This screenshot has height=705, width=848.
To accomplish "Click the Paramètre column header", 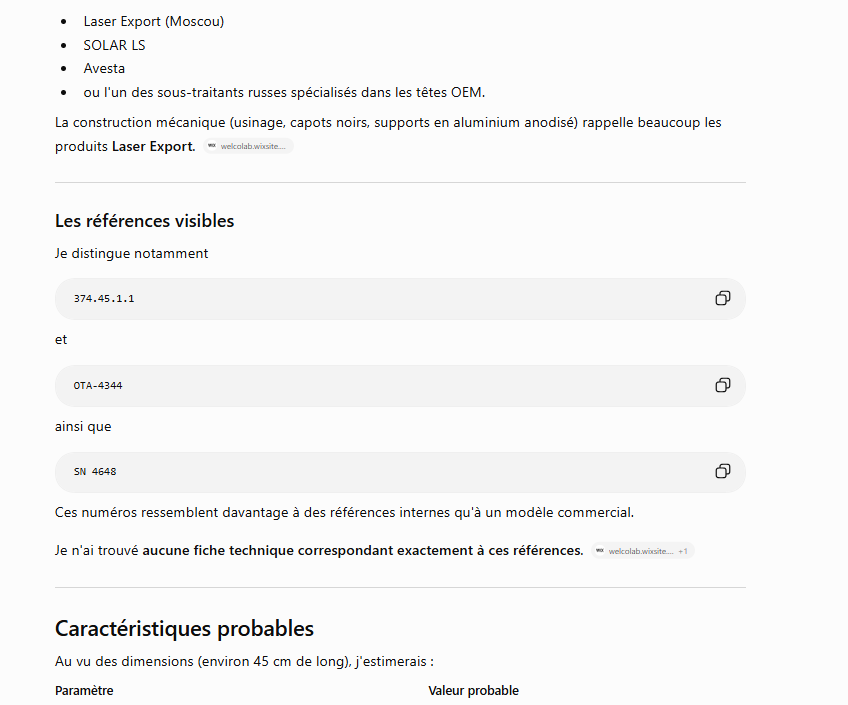I will tap(84, 690).
